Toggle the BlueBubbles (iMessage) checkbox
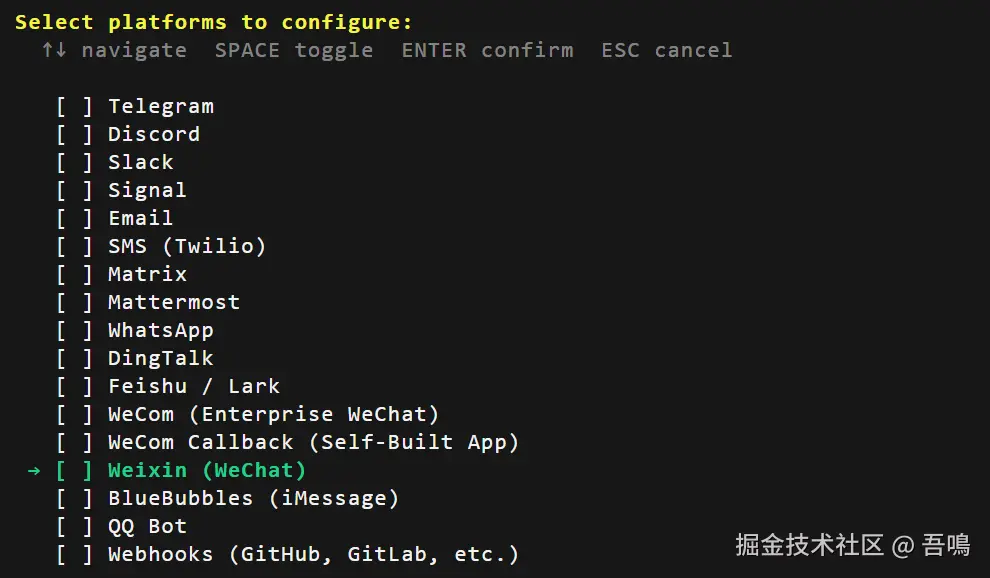The height and width of the screenshot is (578, 990). click(x=74, y=498)
